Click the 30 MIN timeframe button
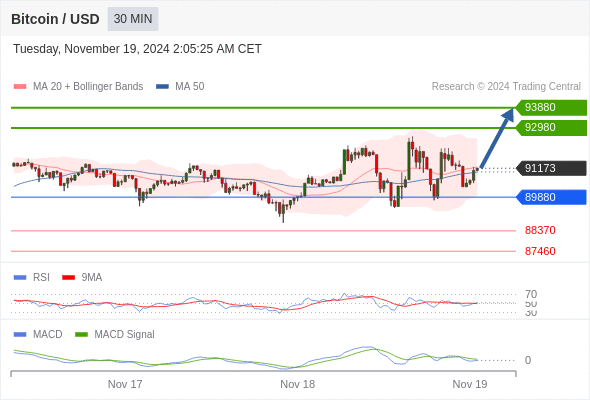 (x=133, y=19)
